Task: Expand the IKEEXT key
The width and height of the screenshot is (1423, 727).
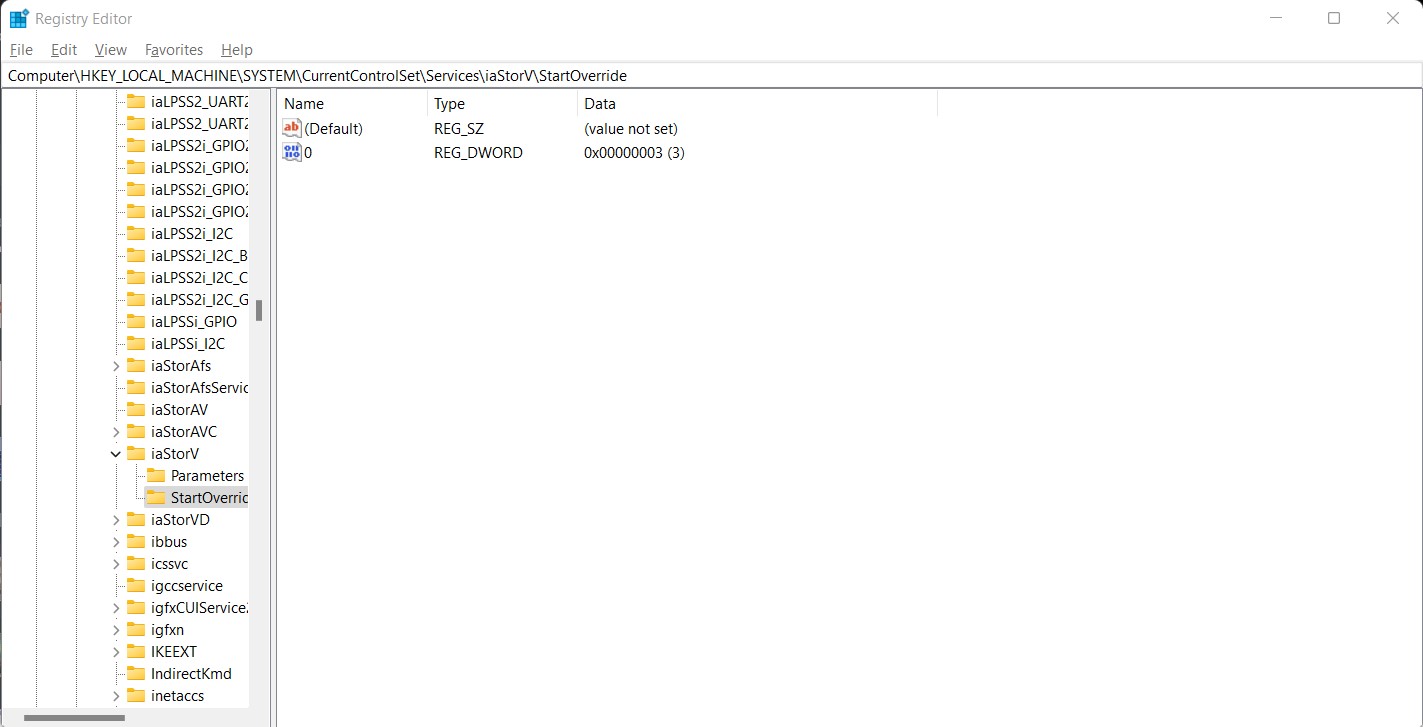Action: (x=116, y=651)
